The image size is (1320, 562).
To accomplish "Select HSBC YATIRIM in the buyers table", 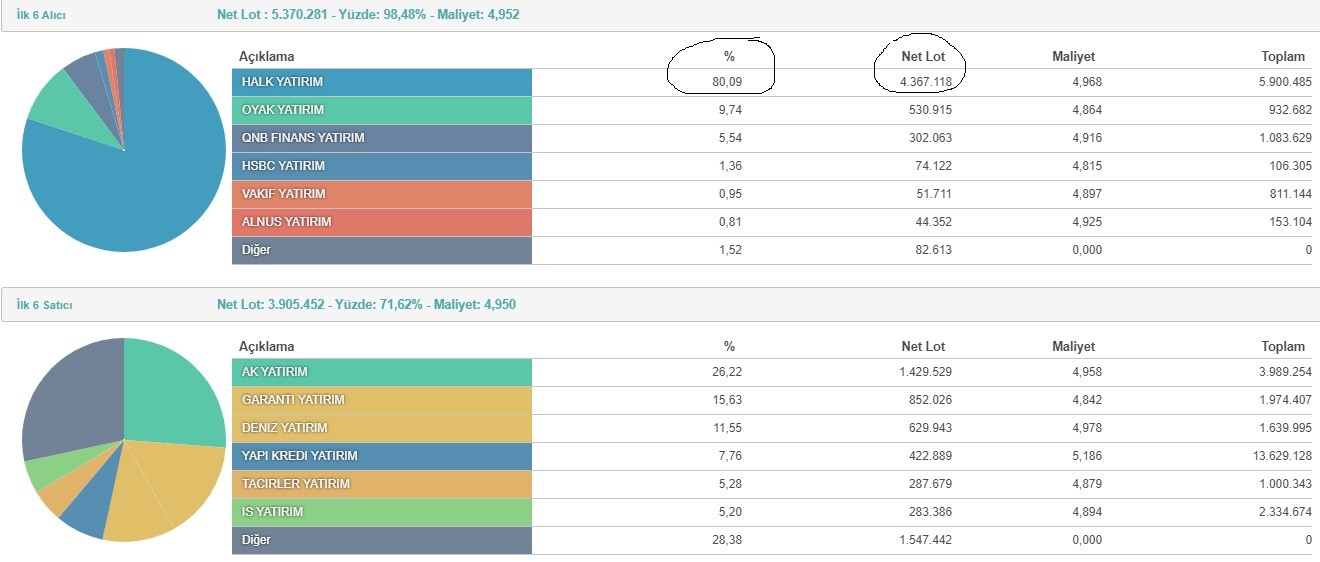I will (382, 166).
